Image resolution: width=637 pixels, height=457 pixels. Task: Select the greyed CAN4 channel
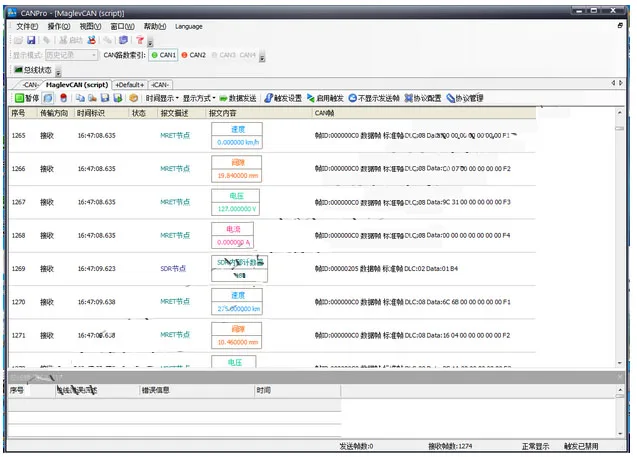247,55
